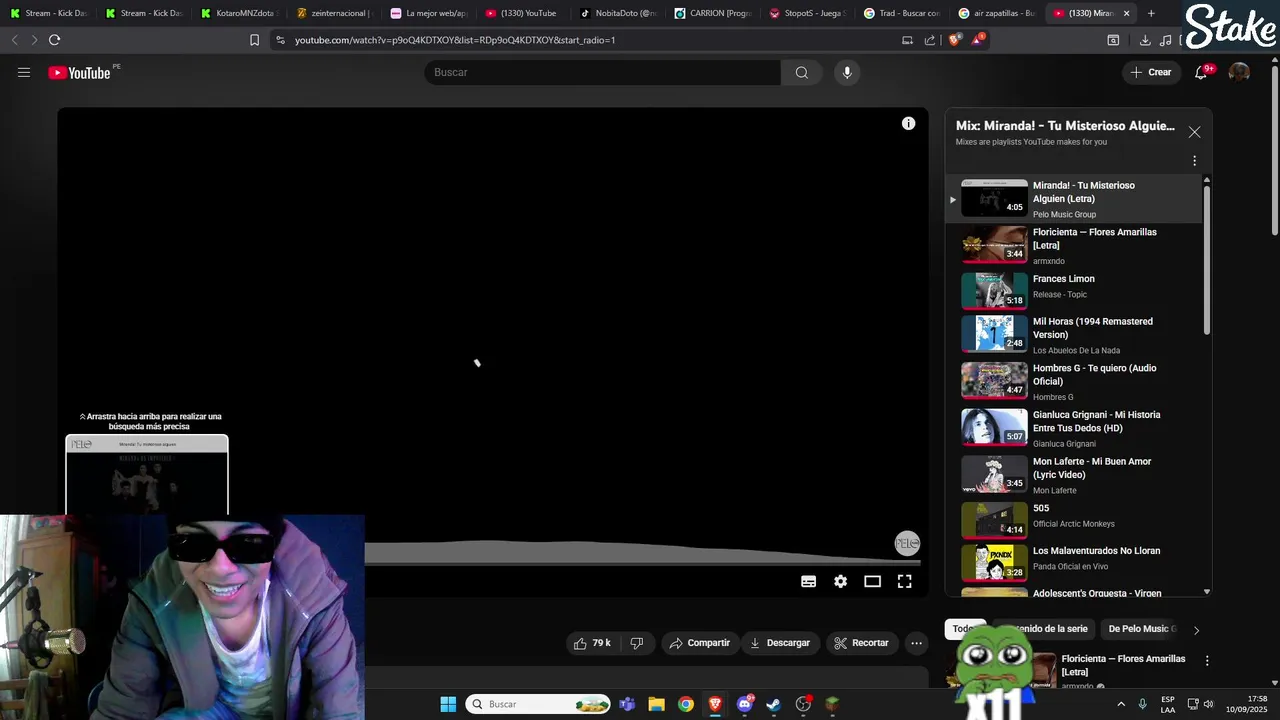
Task: Focus the Windows taskbar Buscar search box
Action: (x=539, y=704)
